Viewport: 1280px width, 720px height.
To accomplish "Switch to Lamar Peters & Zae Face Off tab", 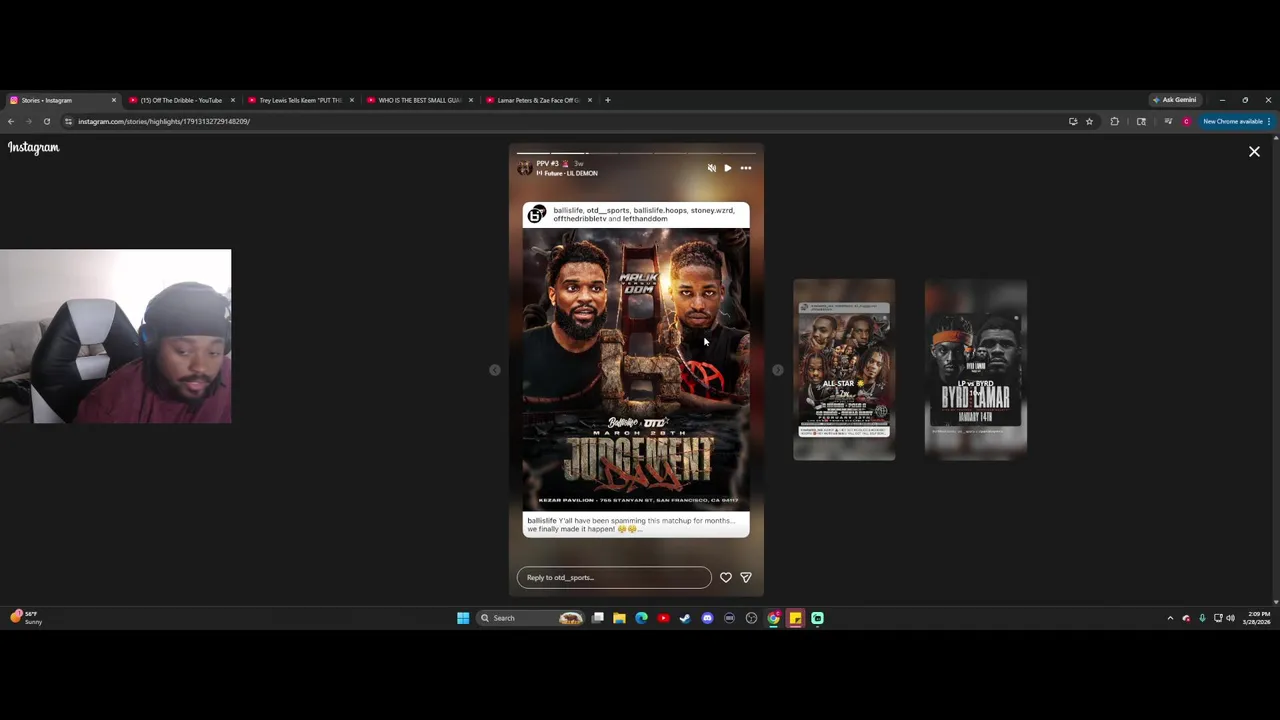I will (538, 100).
